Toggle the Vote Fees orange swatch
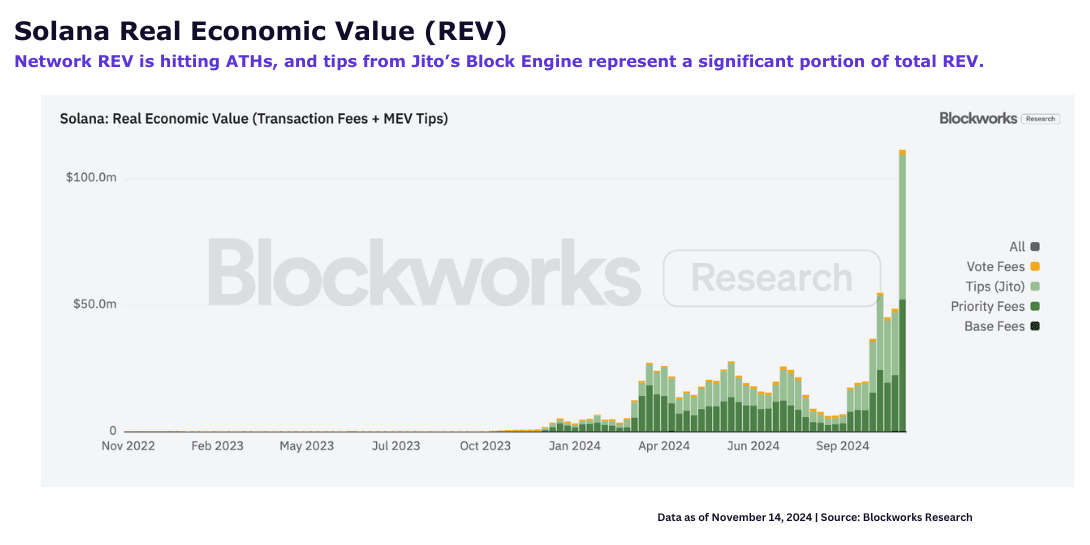The height and width of the screenshot is (545, 1090). click(x=1035, y=266)
